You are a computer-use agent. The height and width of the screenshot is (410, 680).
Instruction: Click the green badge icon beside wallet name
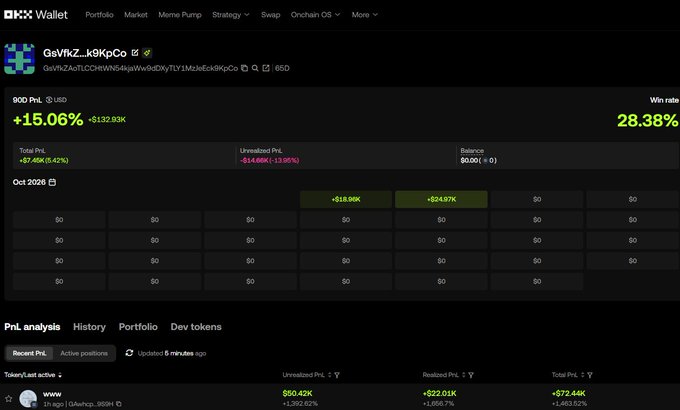[x=147, y=53]
